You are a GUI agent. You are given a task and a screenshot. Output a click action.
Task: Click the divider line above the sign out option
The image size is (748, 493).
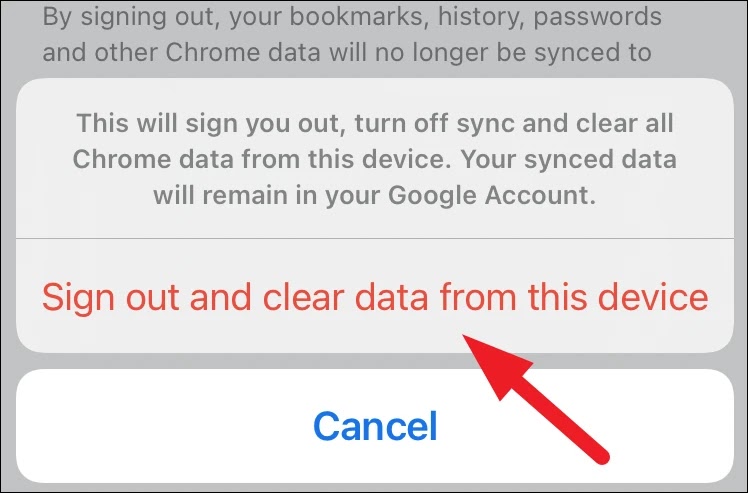click(375, 238)
